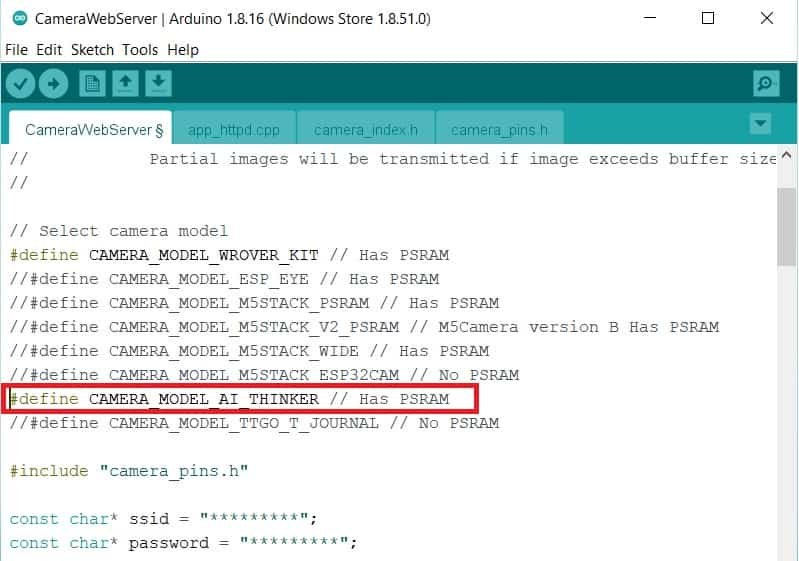Click the Open sketch up-arrow icon
799x561 pixels.
125,84
